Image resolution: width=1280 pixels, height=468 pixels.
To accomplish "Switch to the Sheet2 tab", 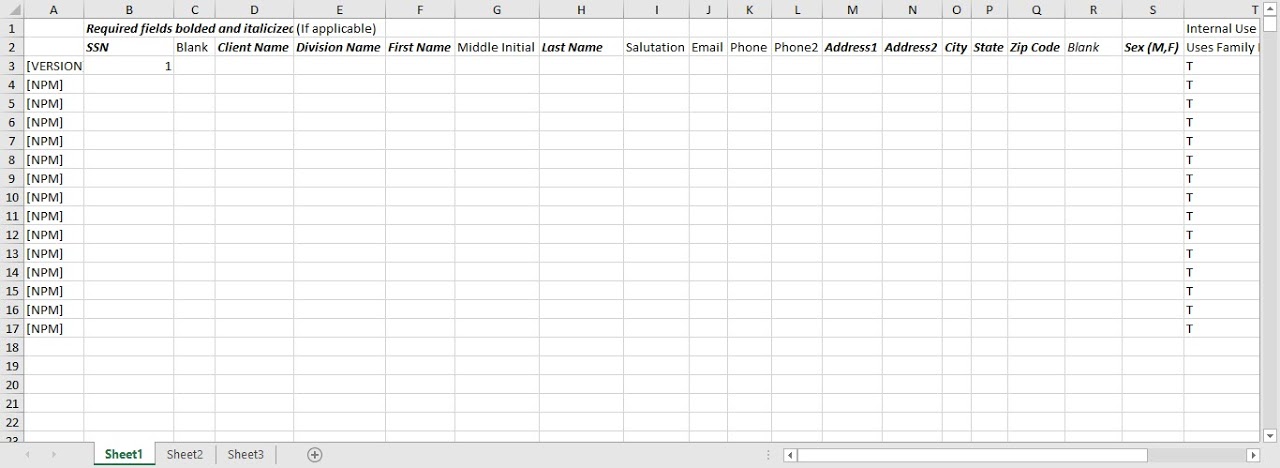I will point(185,455).
